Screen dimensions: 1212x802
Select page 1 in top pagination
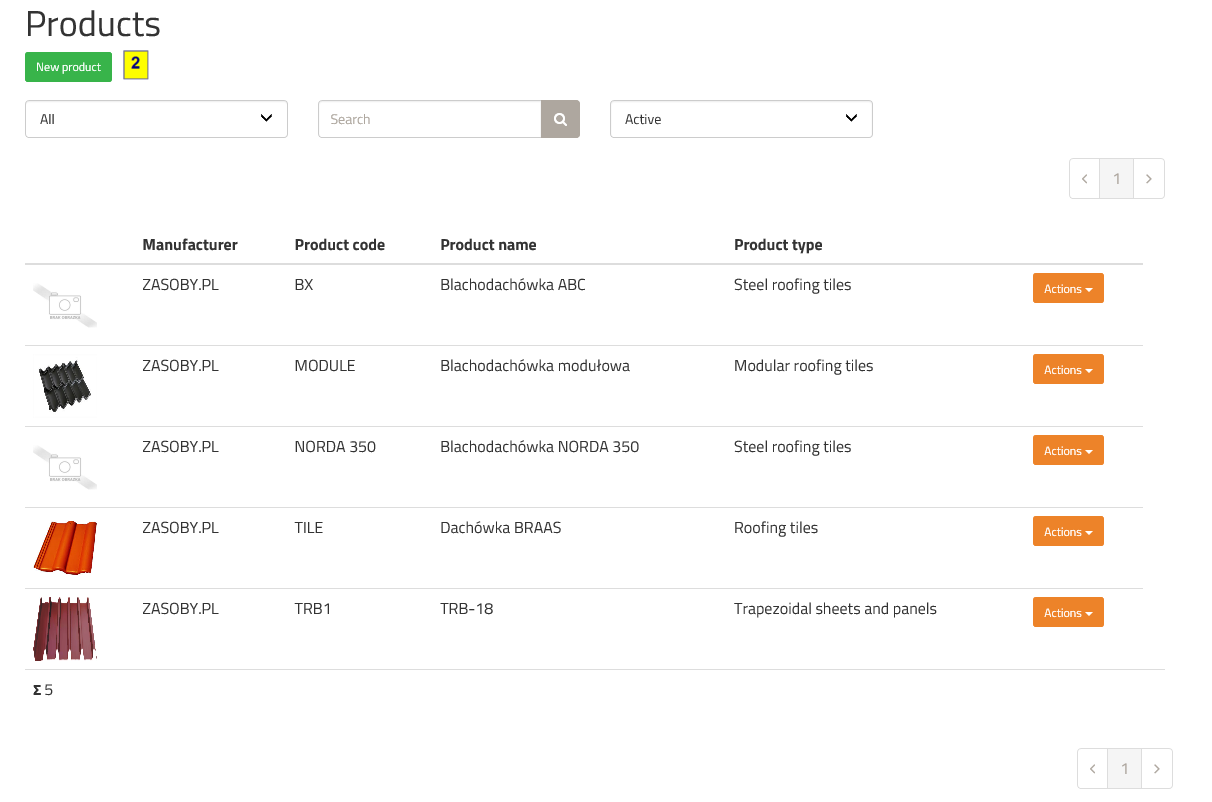pyautogui.click(x=1116, y=179)
